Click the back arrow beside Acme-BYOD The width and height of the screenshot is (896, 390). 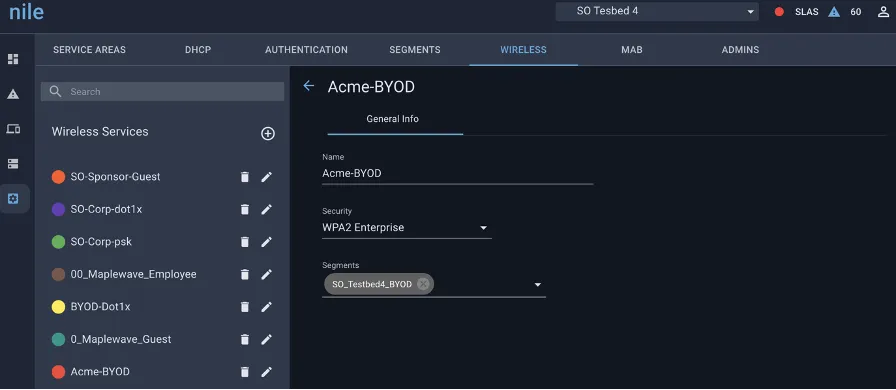click(x=309, y=86)
